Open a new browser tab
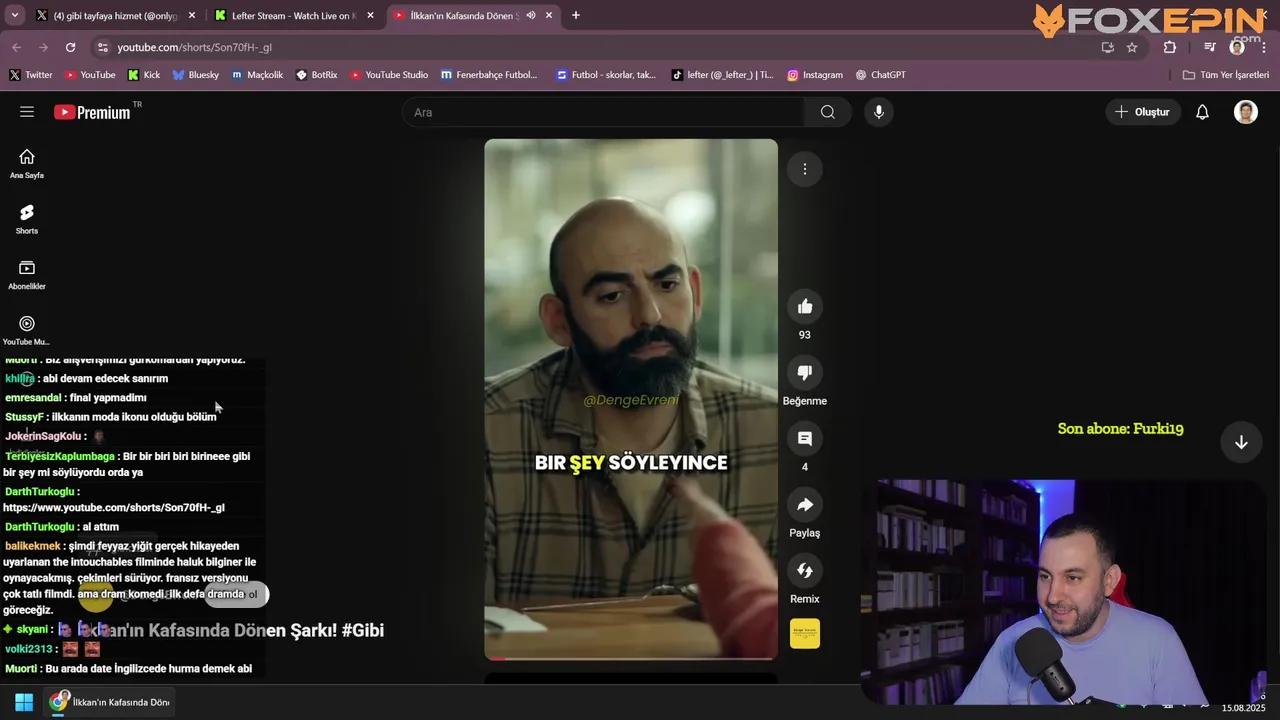This screenshot has width=1280, height=720. click(576, 15)
